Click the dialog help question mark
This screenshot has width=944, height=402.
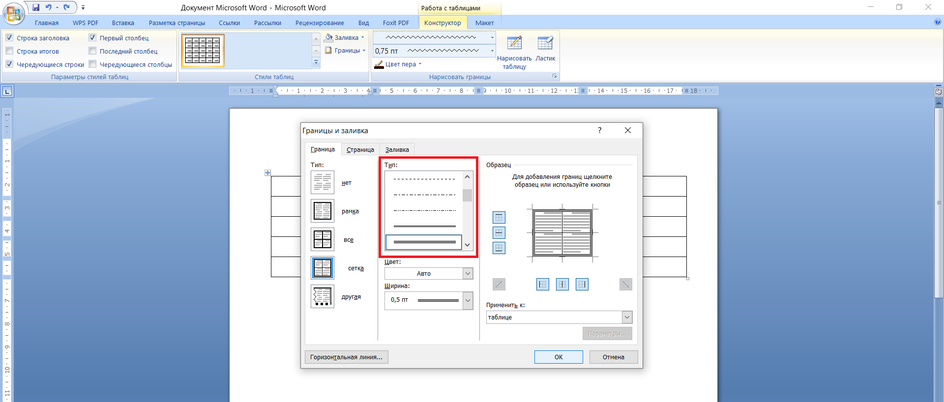(600, 130)
